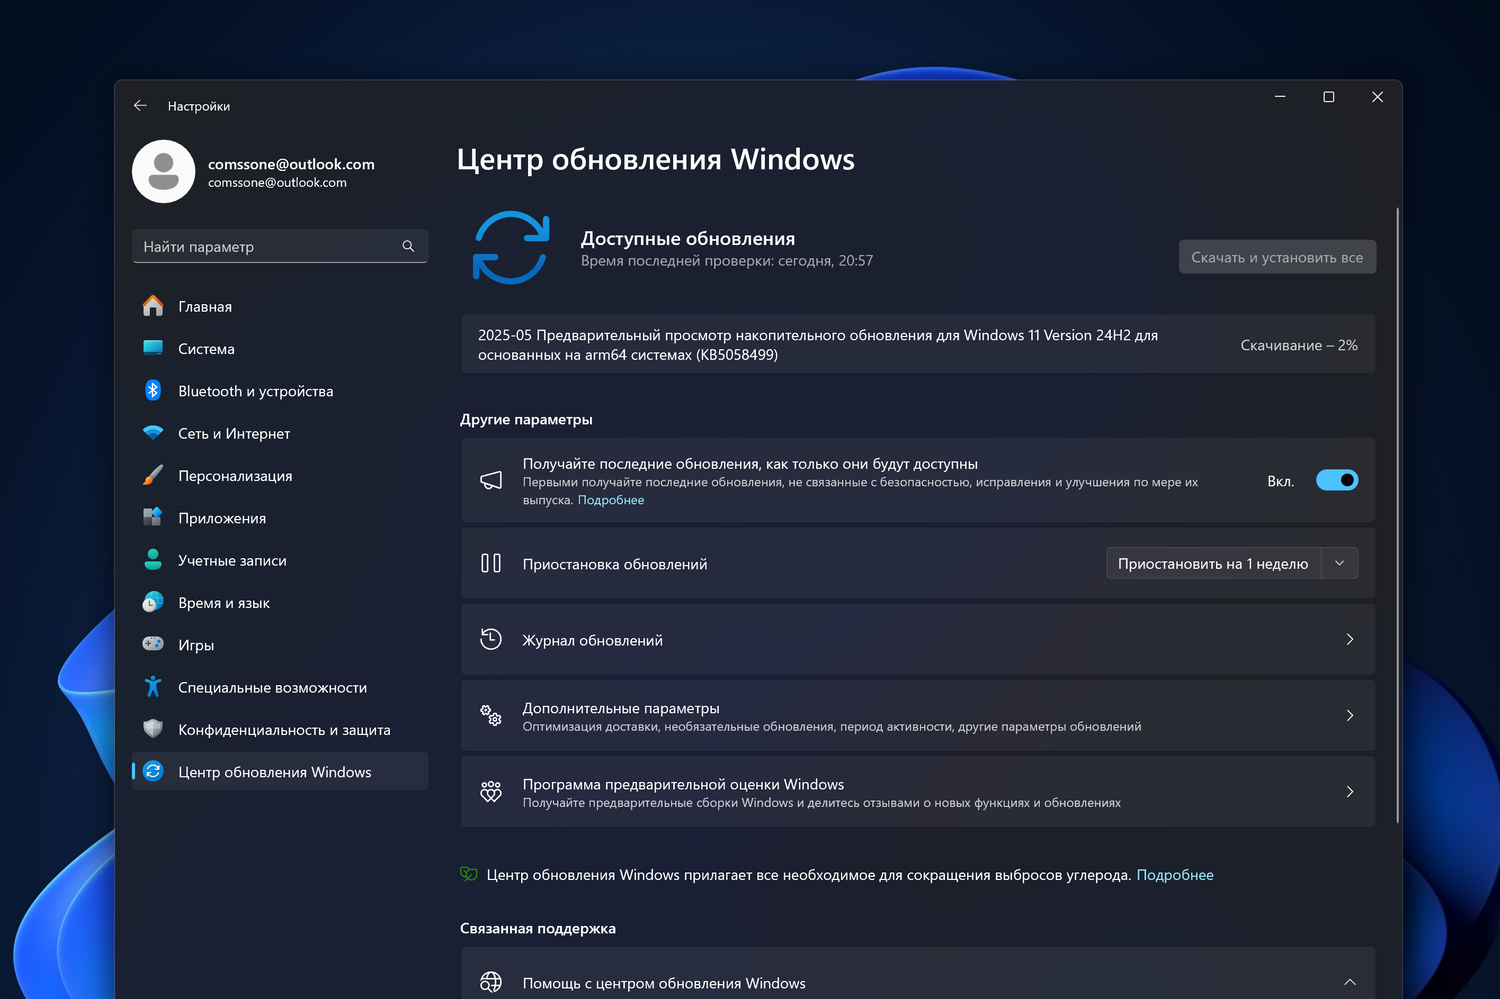This screenshot has height=999, width=1500.
Task: Click the Время и язык globe clock icon
Action: 153,602
